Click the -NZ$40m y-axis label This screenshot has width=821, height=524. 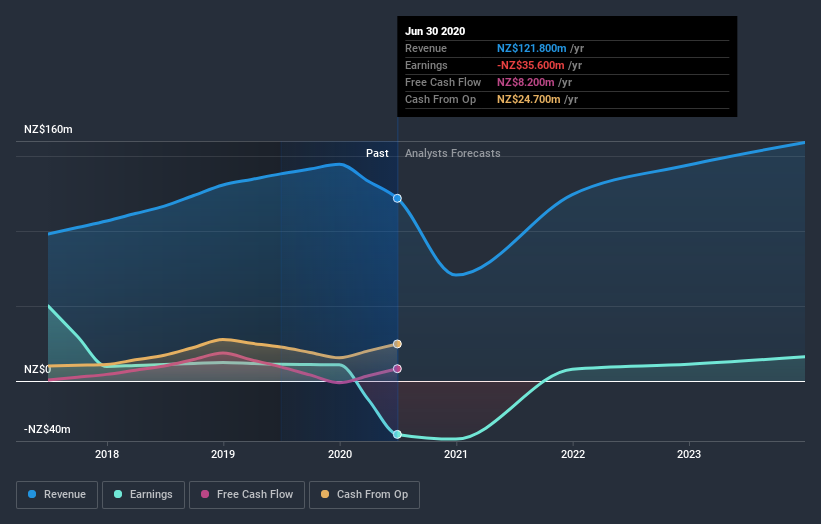(x=47, y=429)
